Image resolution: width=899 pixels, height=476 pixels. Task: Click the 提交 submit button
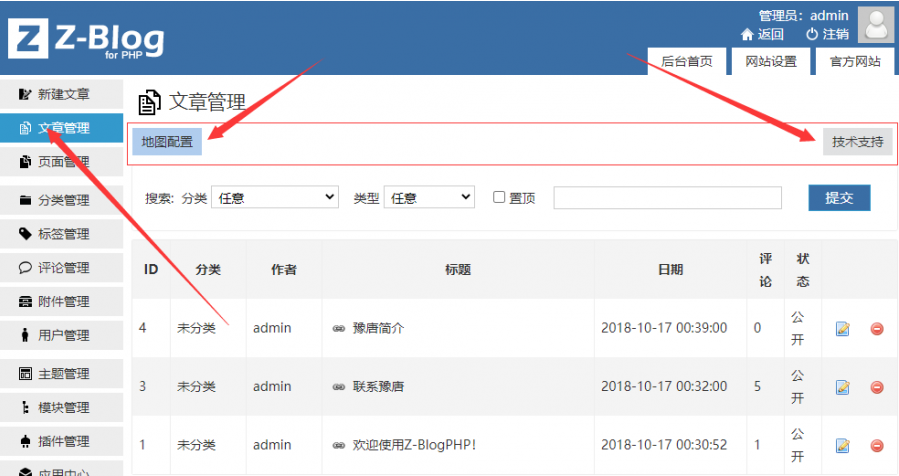point(839,198)
